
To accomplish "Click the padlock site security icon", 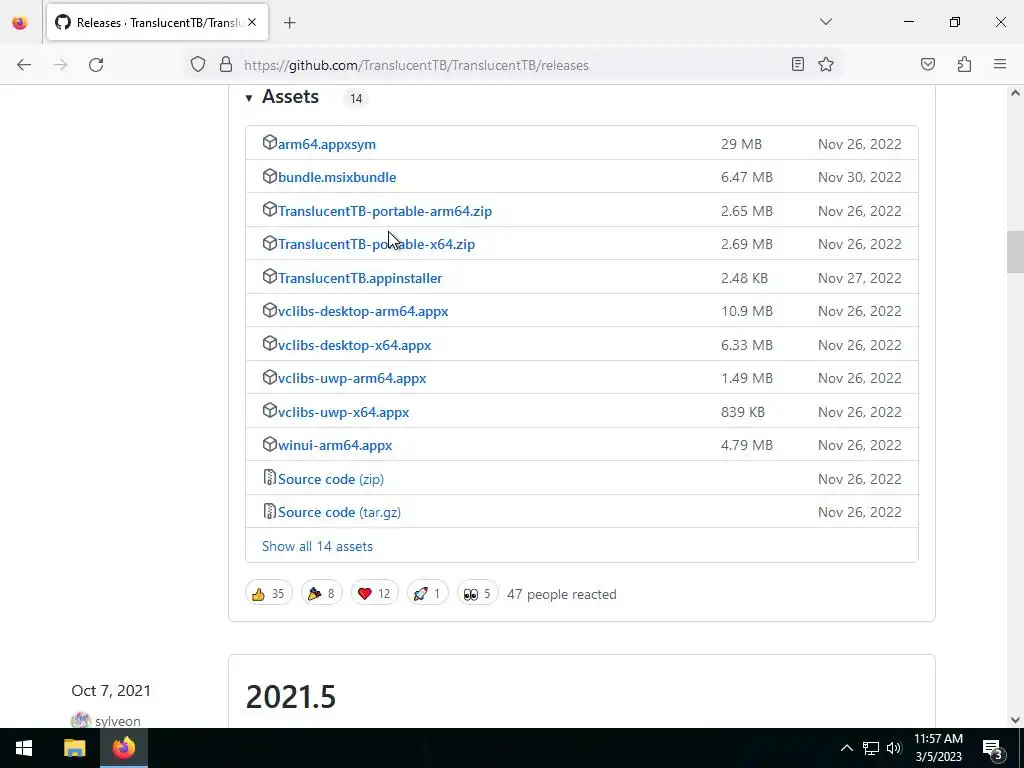I will [x=226, y=64].
